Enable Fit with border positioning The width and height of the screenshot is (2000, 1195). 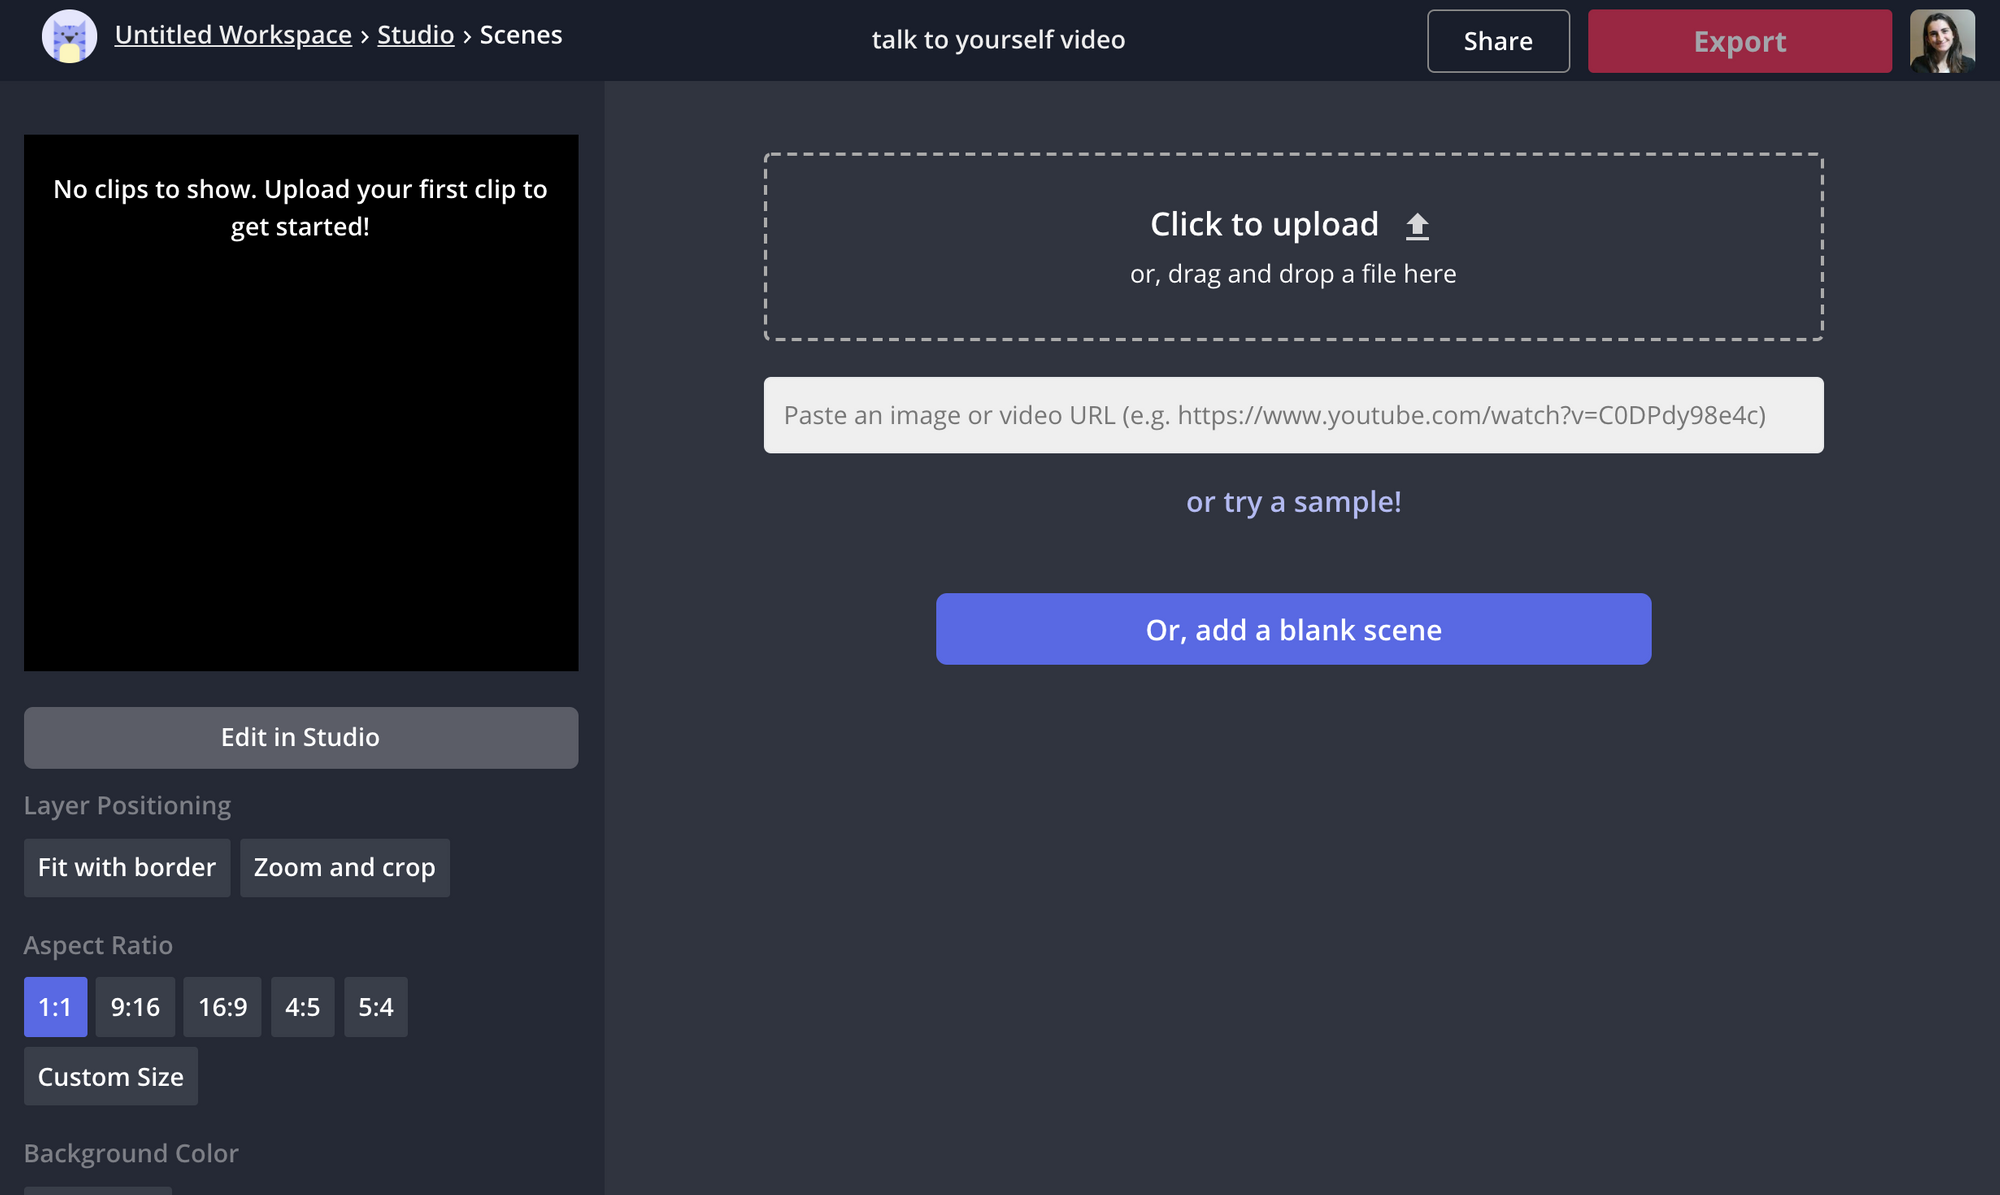point(127,867)
